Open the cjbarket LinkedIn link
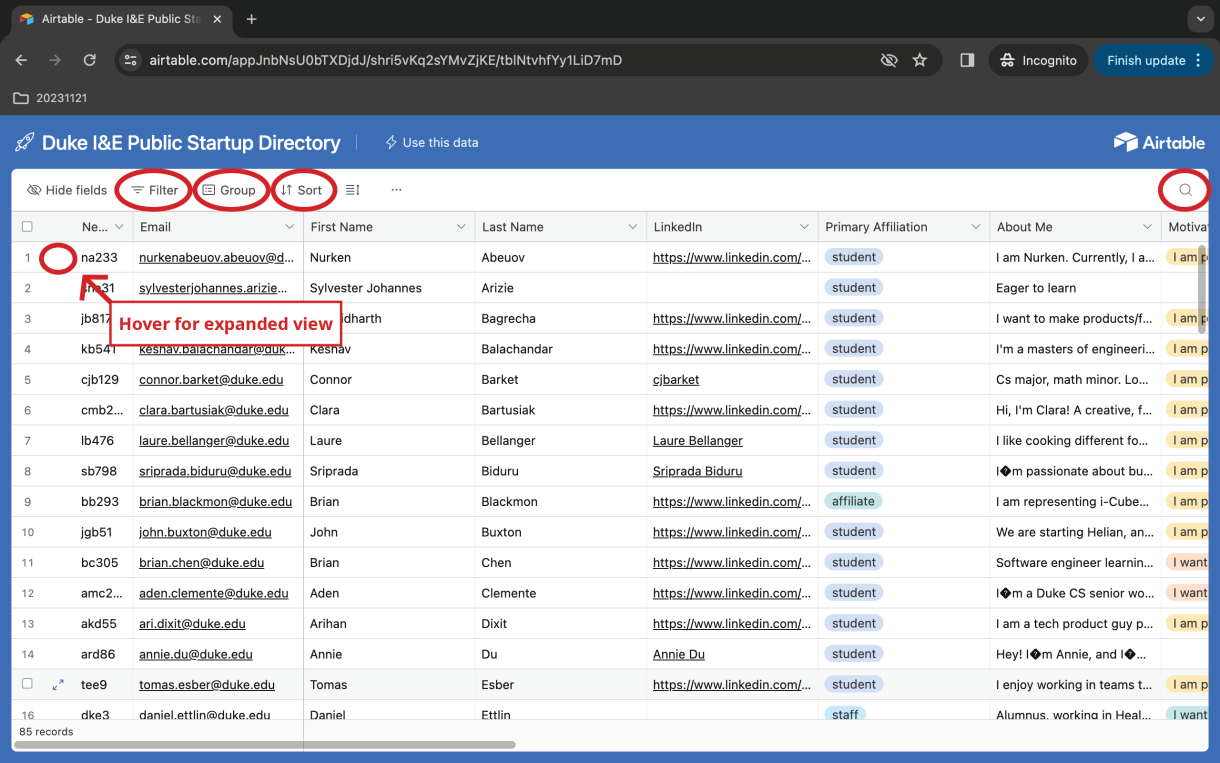 (676, 380)
